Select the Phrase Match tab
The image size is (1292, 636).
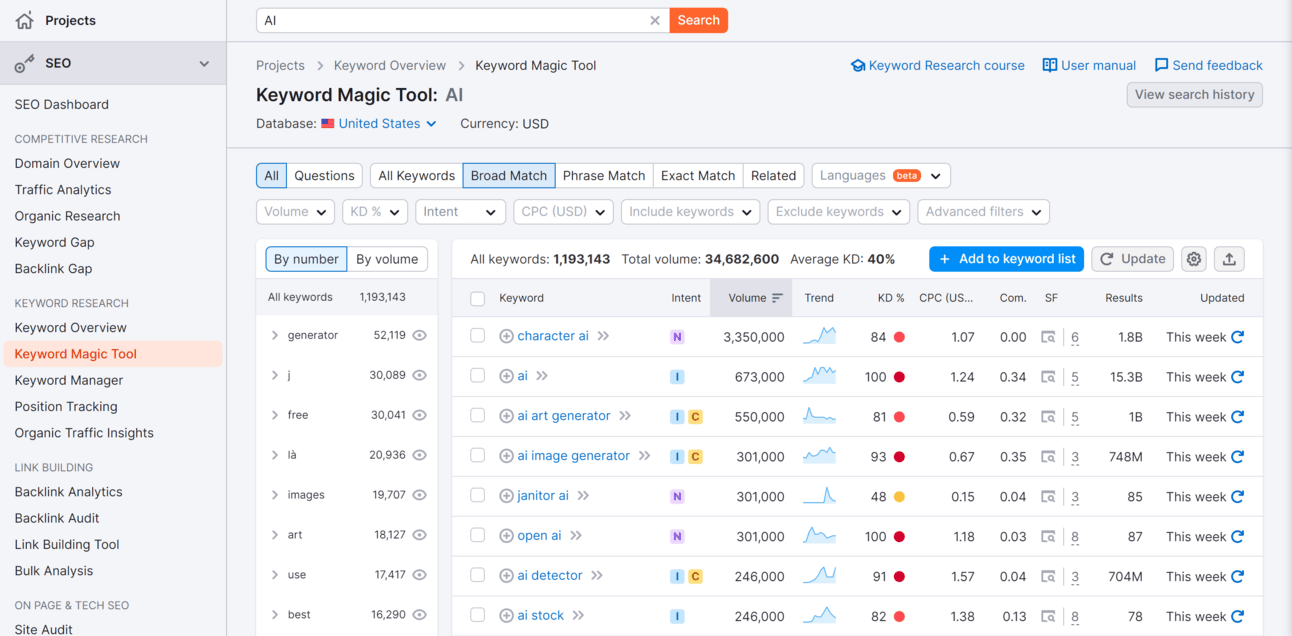[x=604, y=176]
